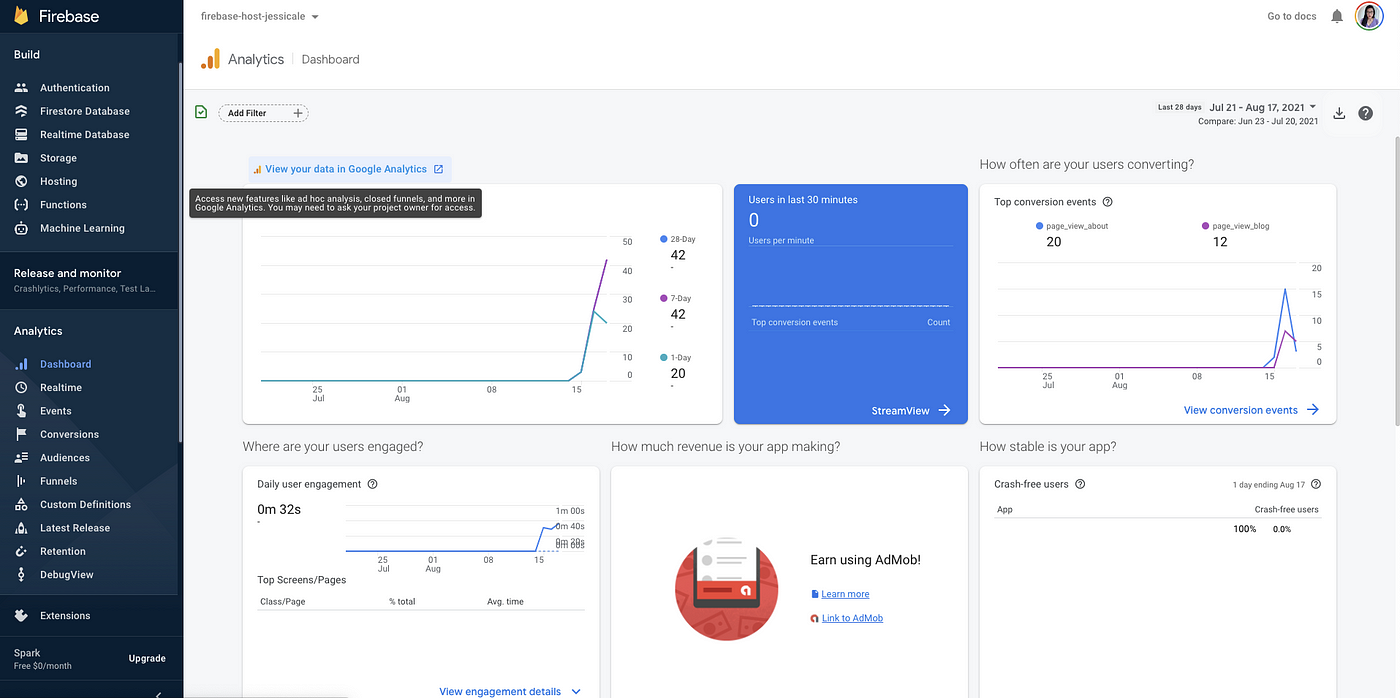
Task: Toggle the 28-Day series legend
Action: (x=678, y=239)
